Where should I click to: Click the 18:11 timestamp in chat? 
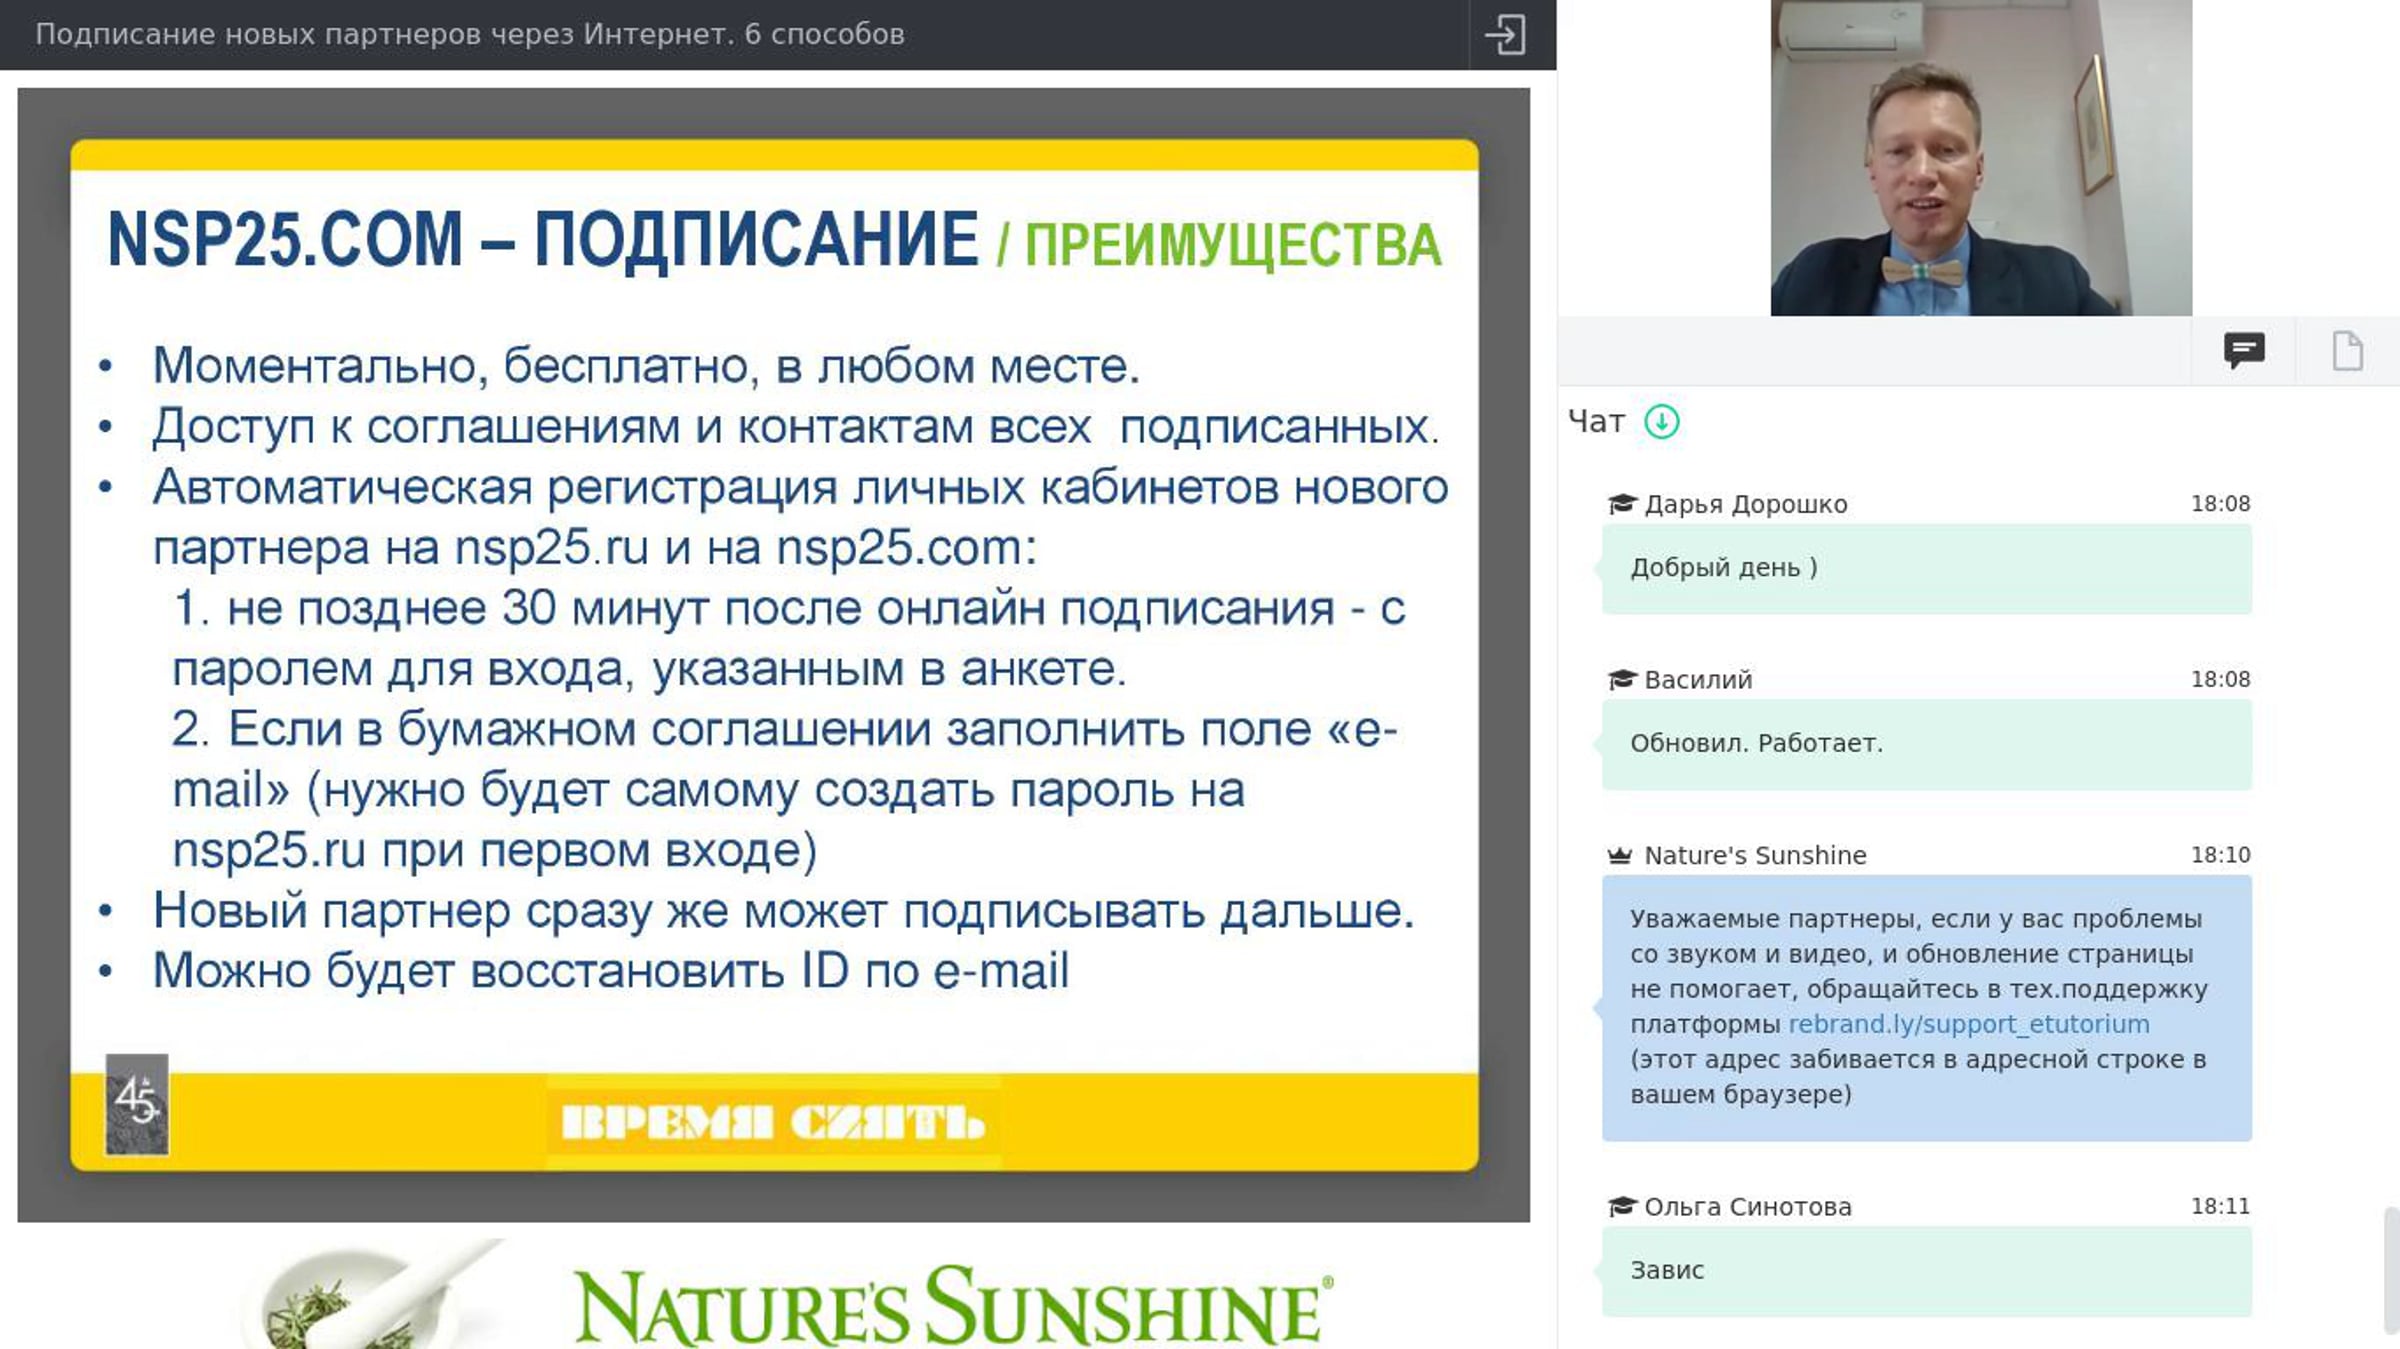click(x=2220, y=1207)
